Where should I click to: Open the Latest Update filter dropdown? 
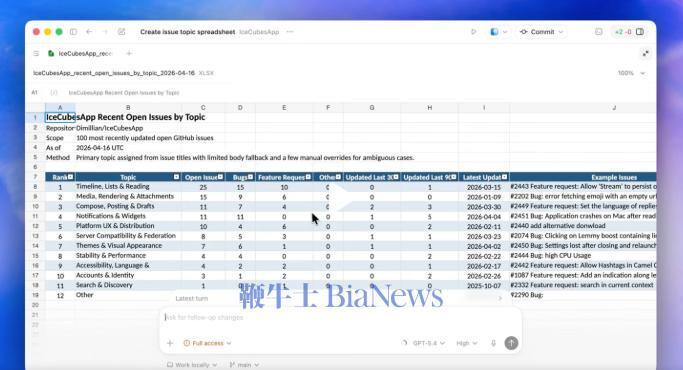click(x=504, y=177)
